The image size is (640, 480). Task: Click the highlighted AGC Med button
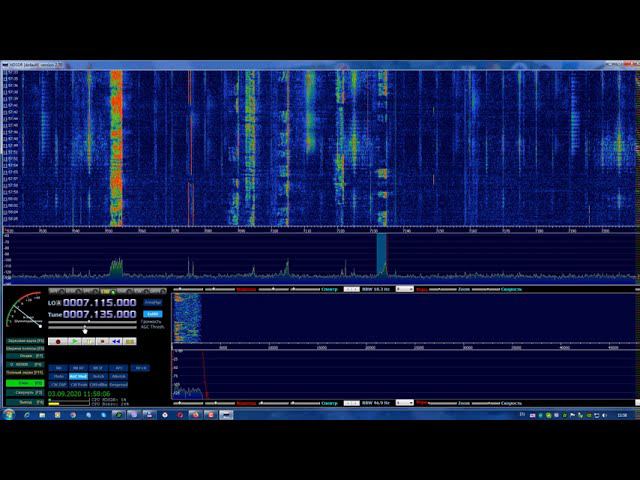click(78, 376)
